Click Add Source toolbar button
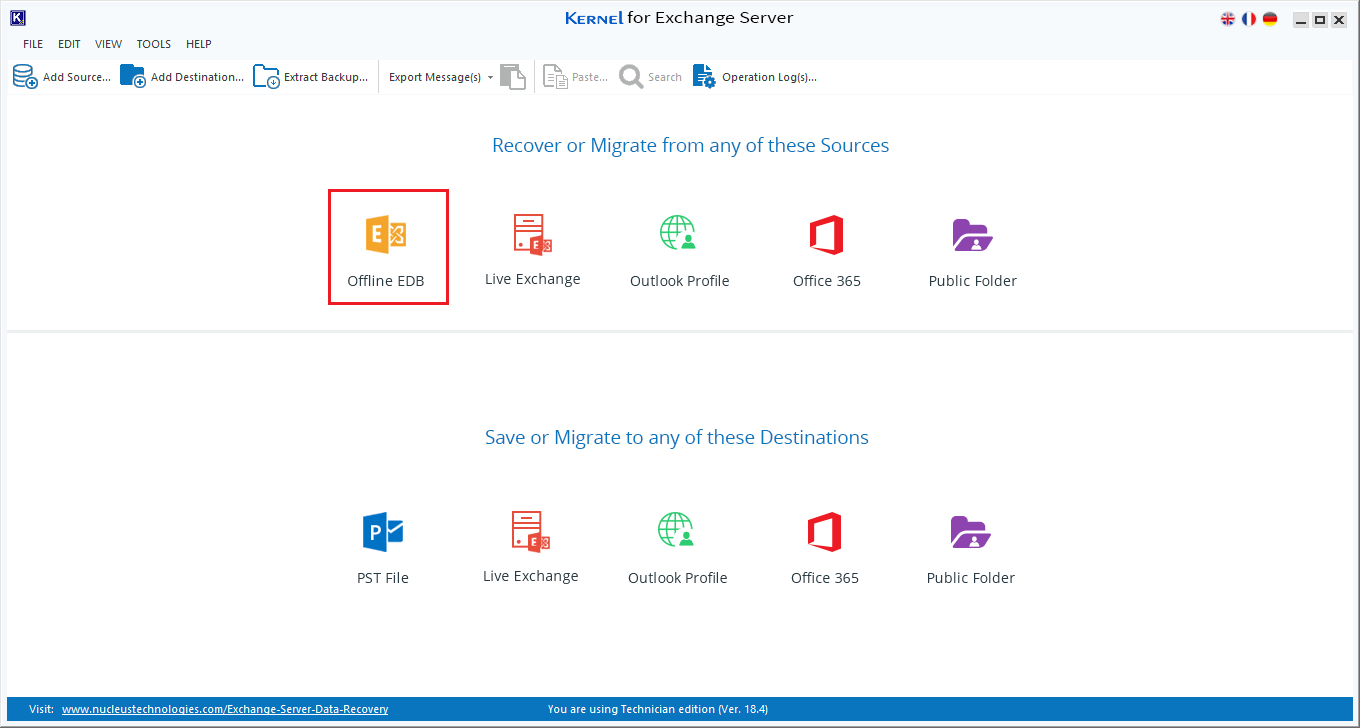 coord(62,77)
